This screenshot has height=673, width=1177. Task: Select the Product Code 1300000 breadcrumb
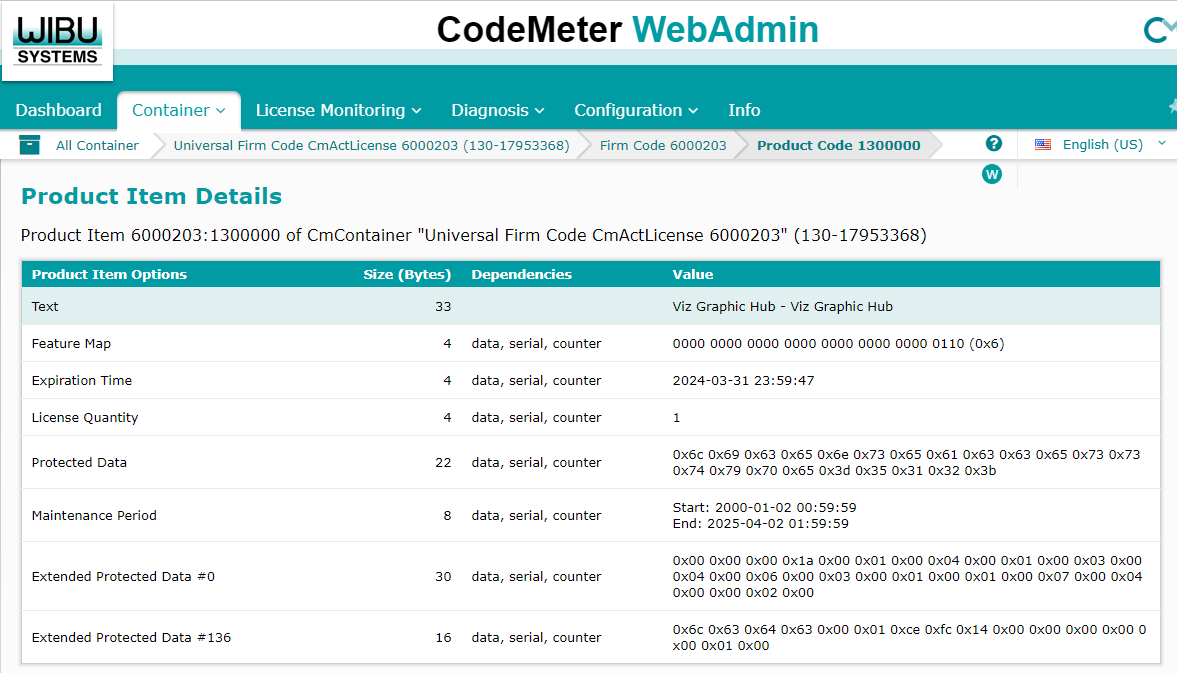(x=838, y=145)
